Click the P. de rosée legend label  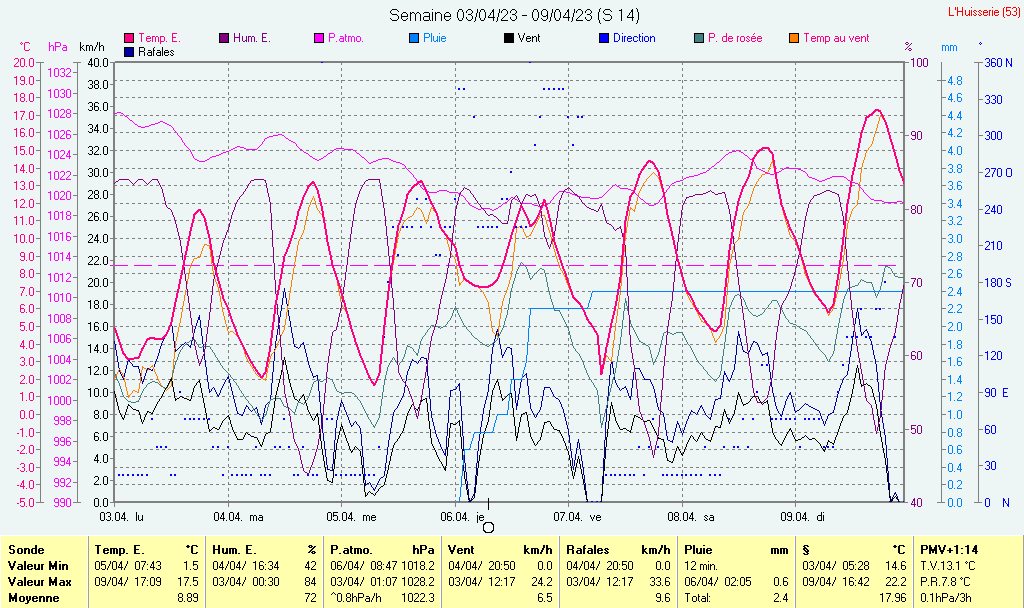pyautogui.click(x=735, y=38)
